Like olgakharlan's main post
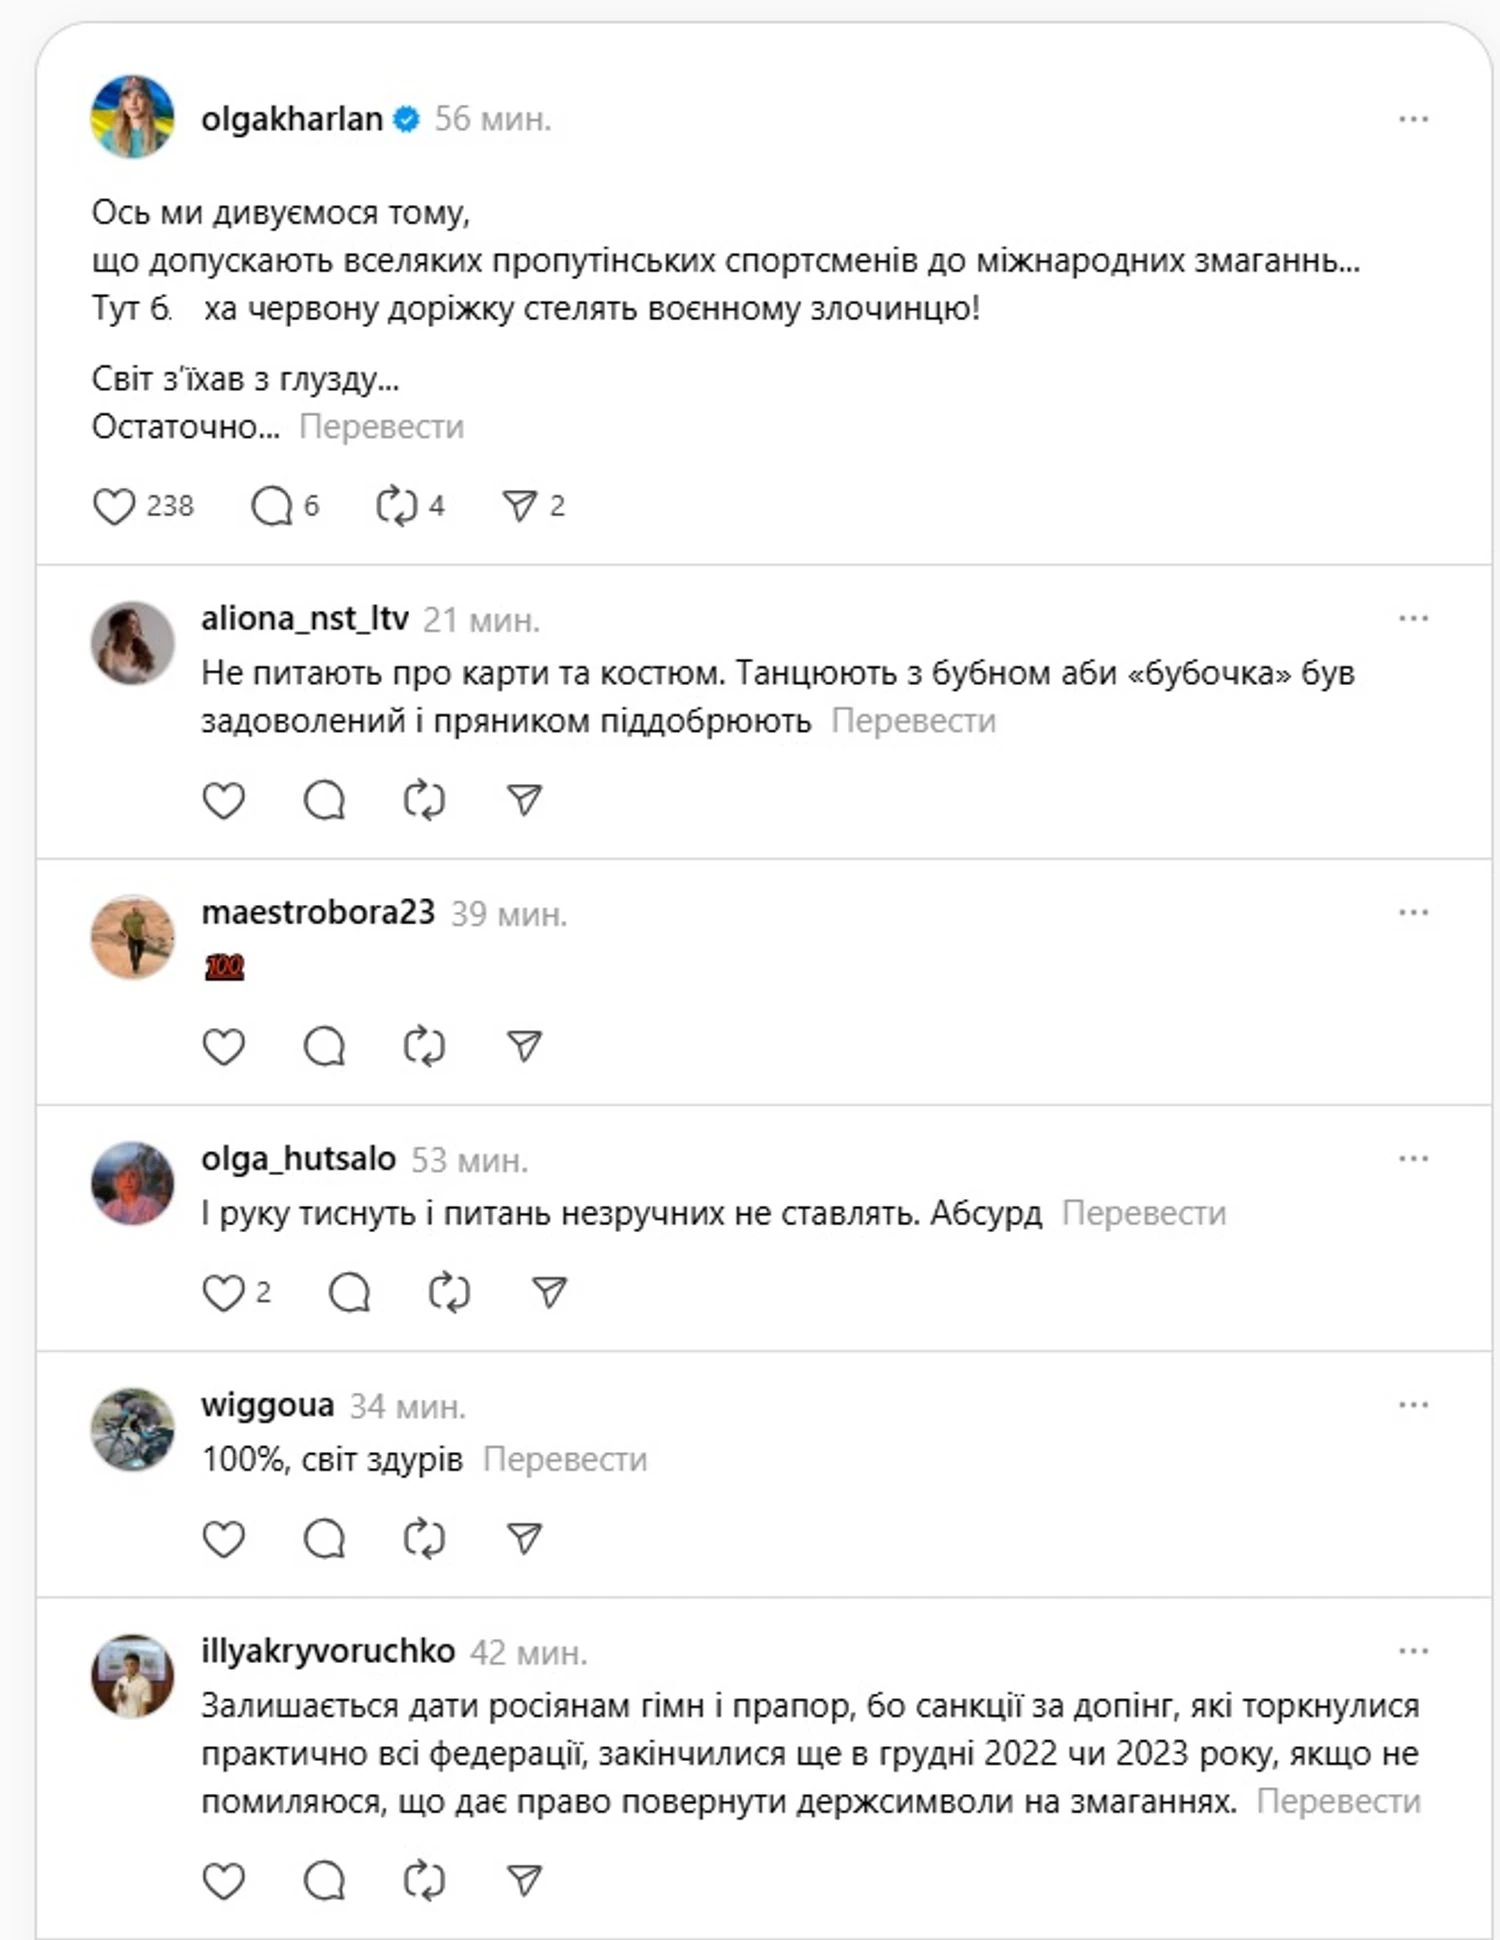The width and height of the screenshot is (1500, 1940). click(114, 506)
